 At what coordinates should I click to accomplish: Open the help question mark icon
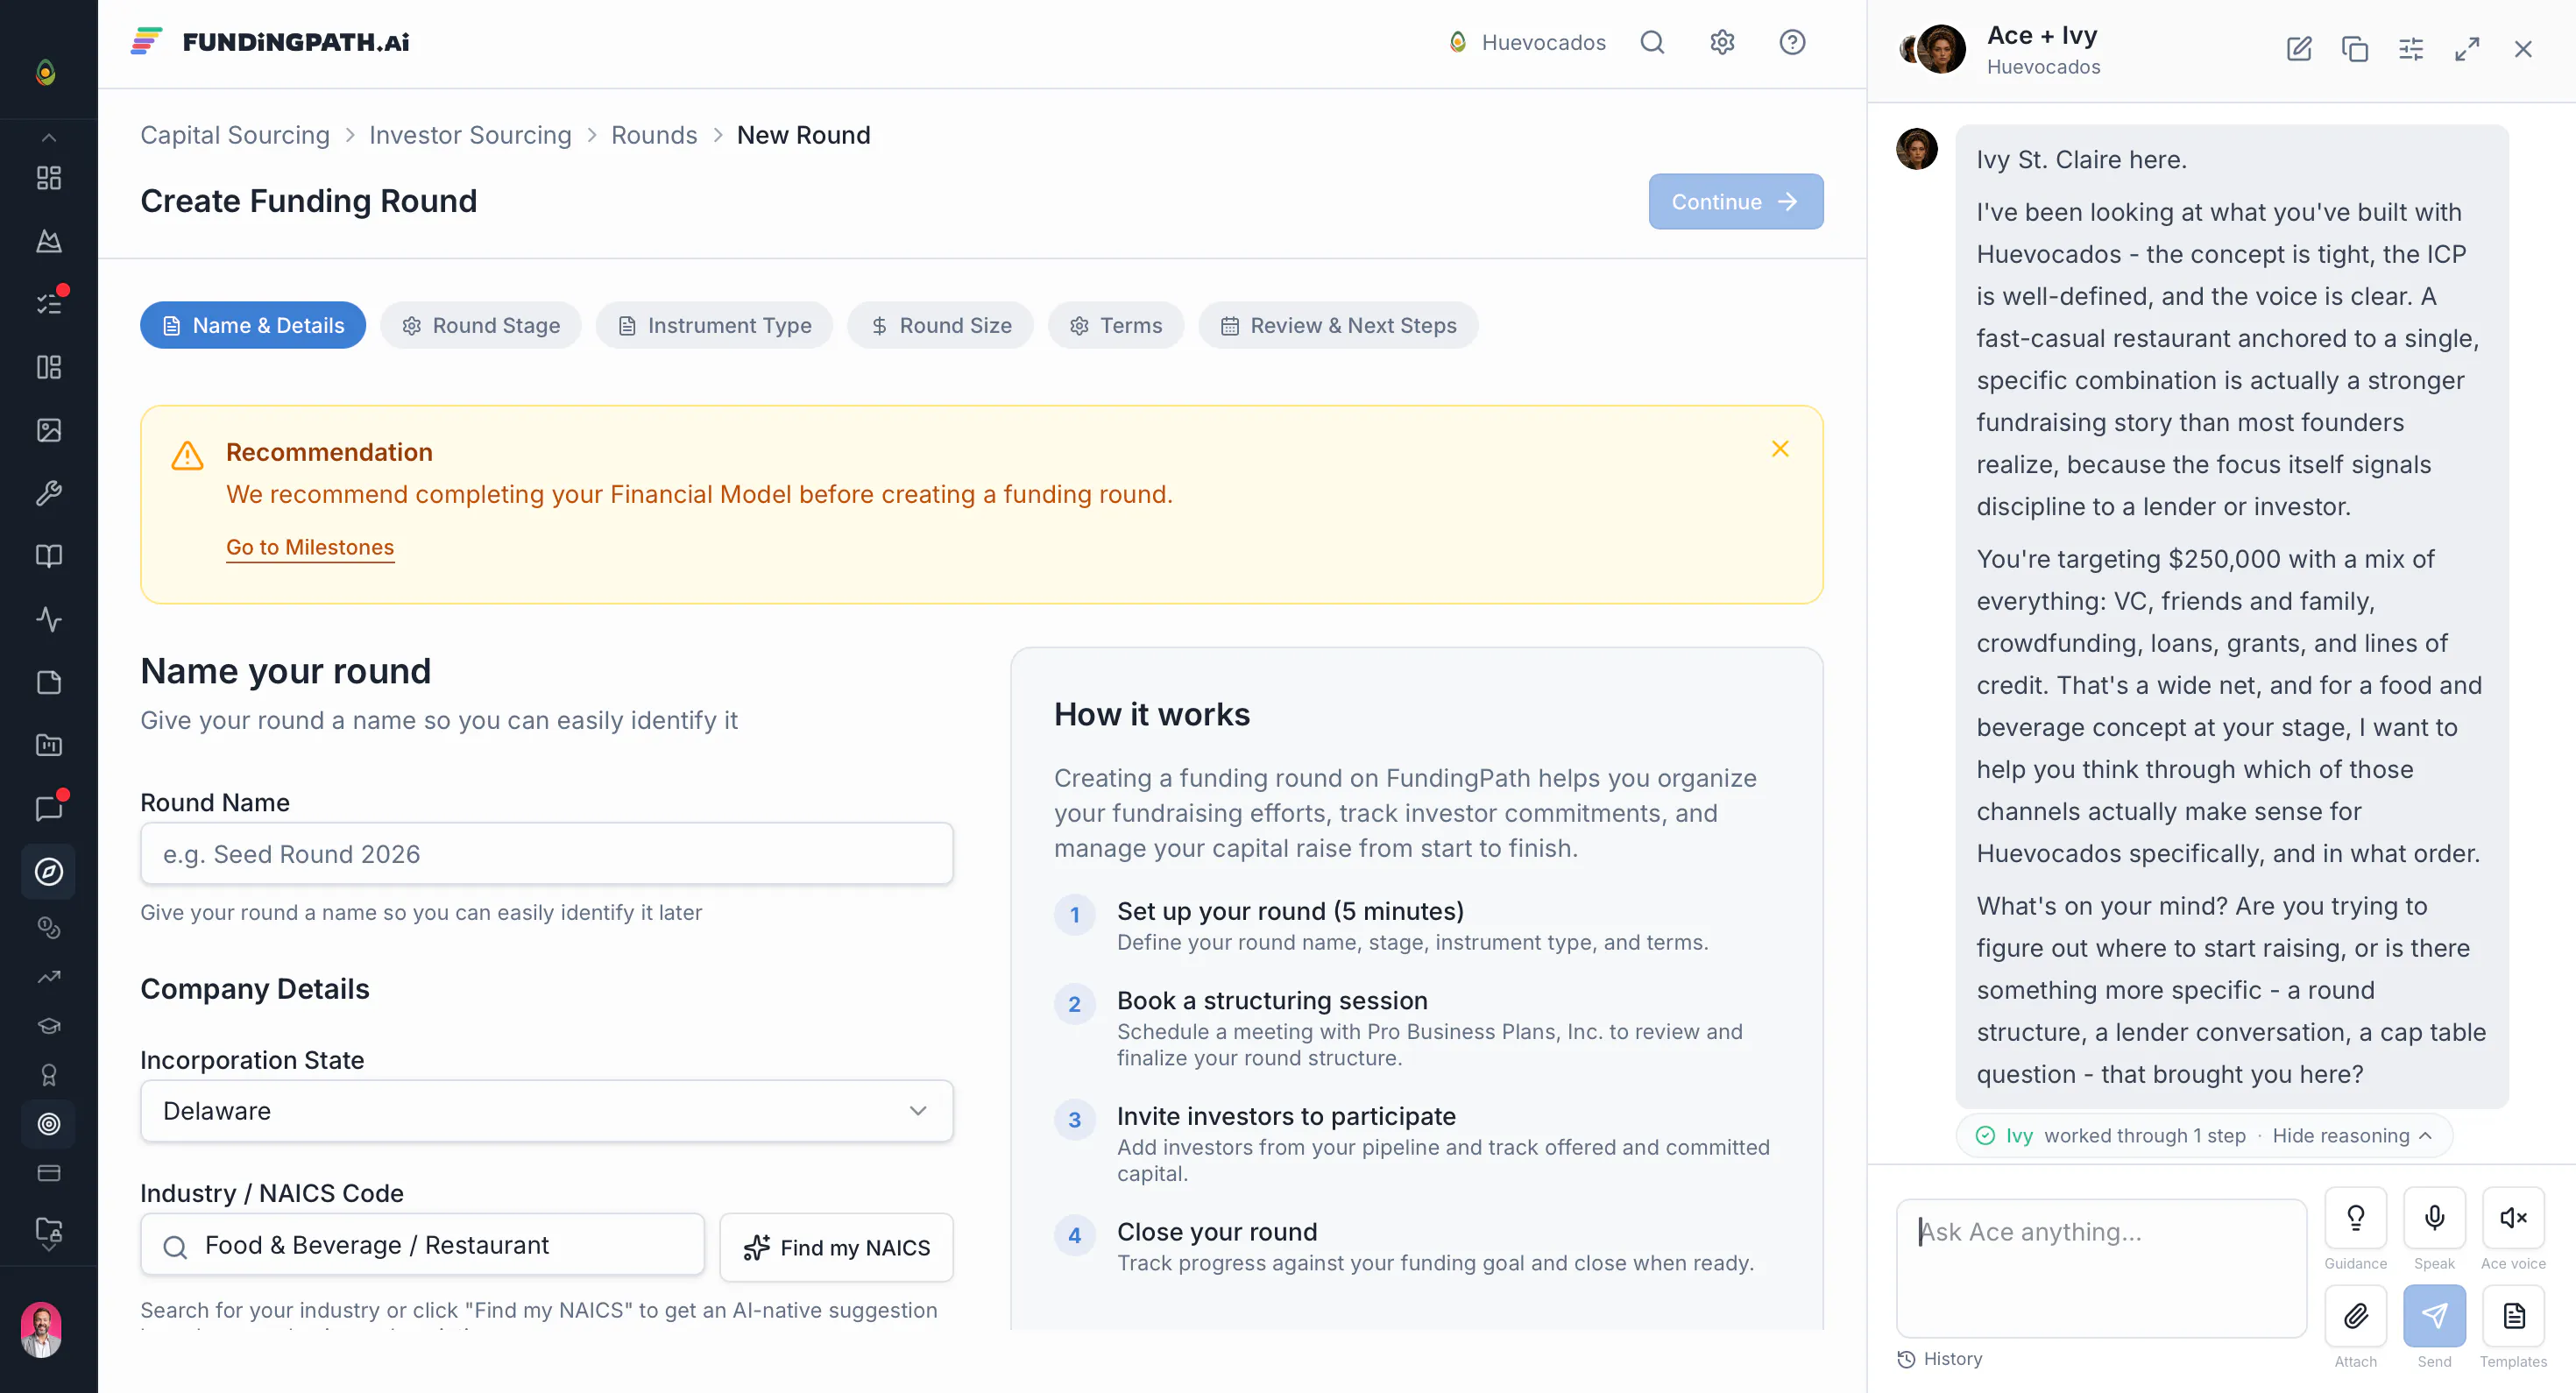pos(1792,42)
